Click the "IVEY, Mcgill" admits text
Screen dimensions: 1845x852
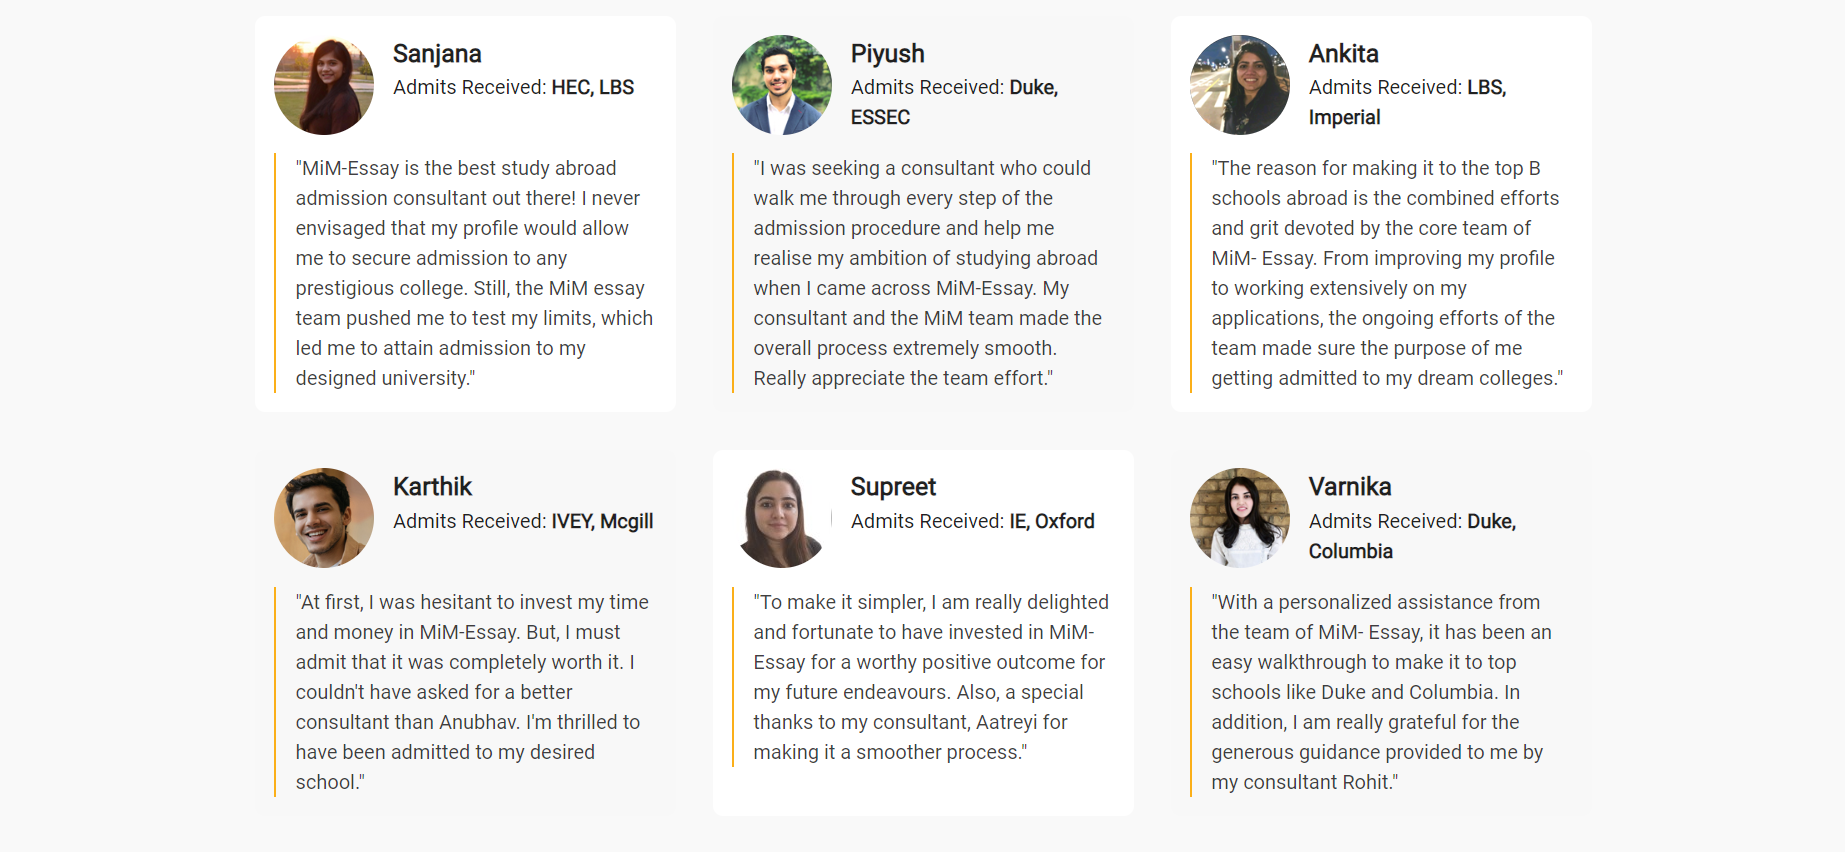point(602,521)
